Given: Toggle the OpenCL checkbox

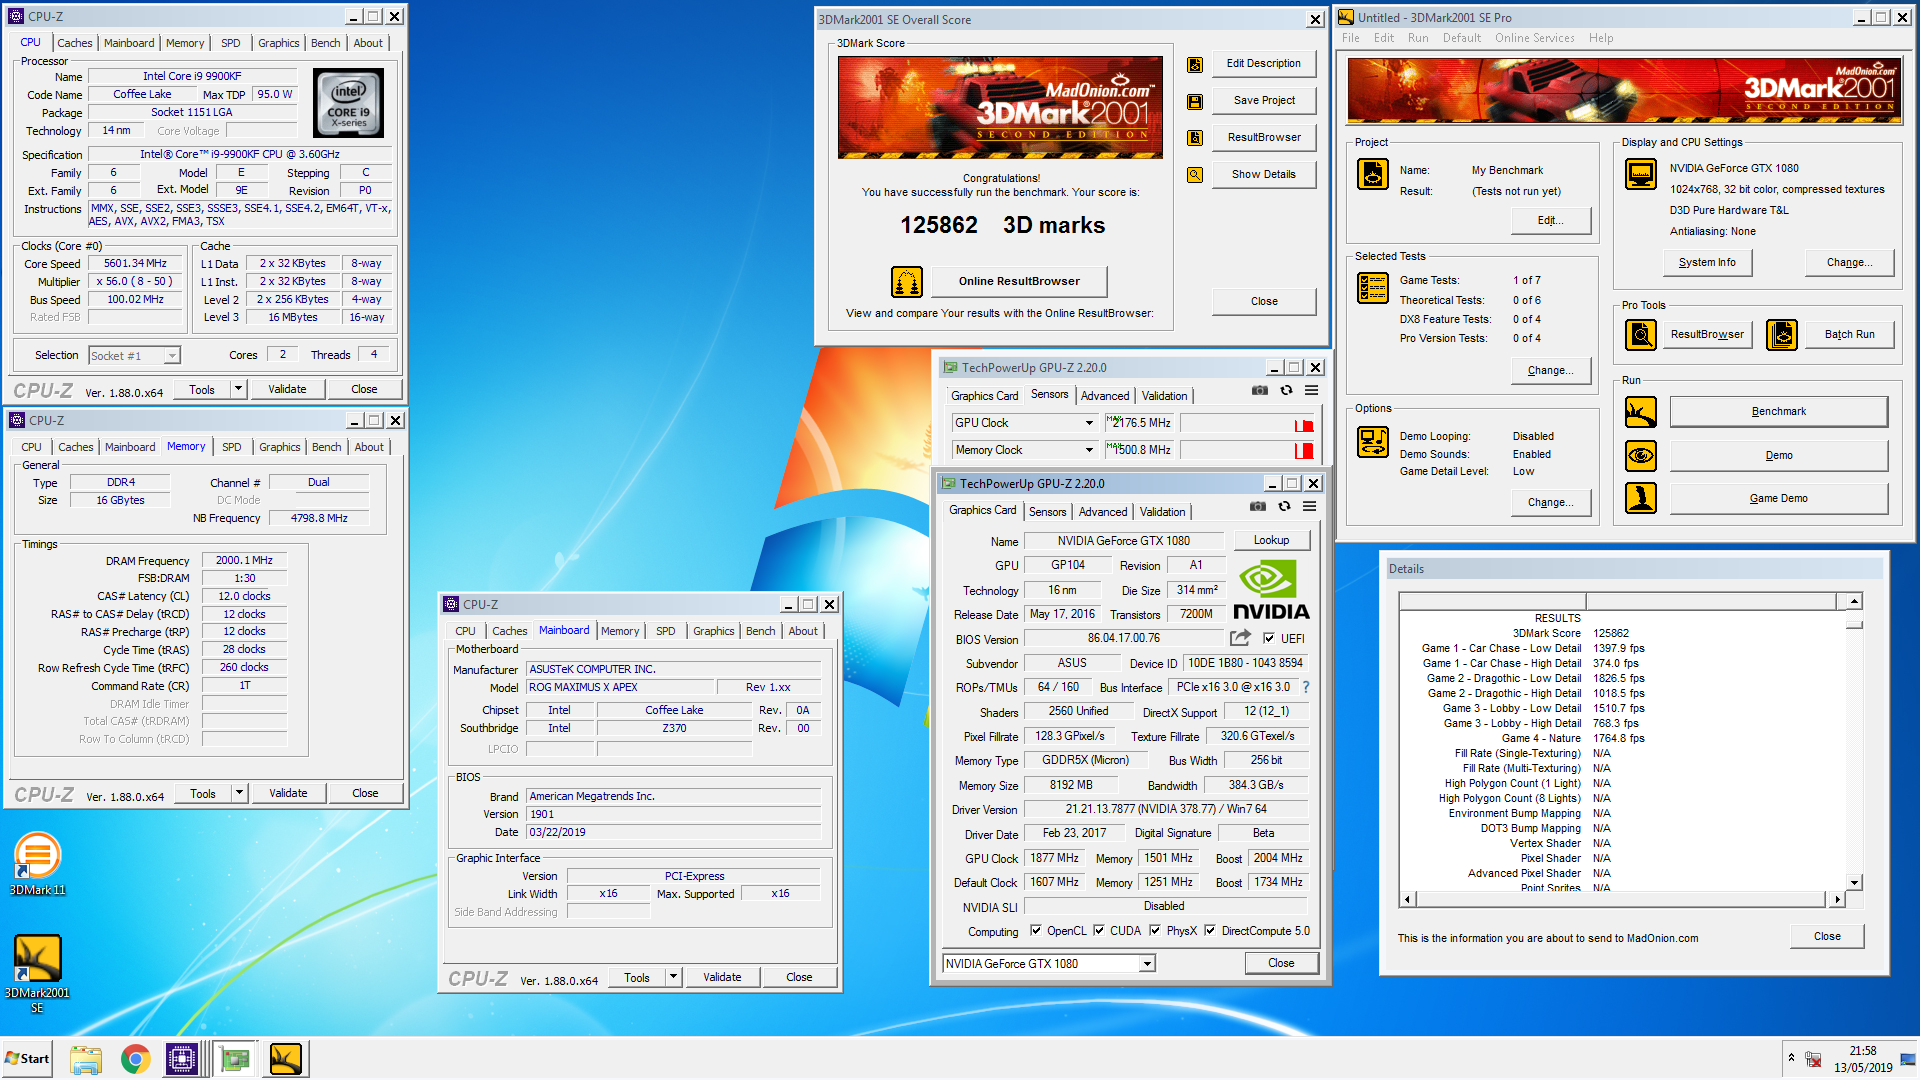Looking at the screenshot, I should coord(1036,931).
